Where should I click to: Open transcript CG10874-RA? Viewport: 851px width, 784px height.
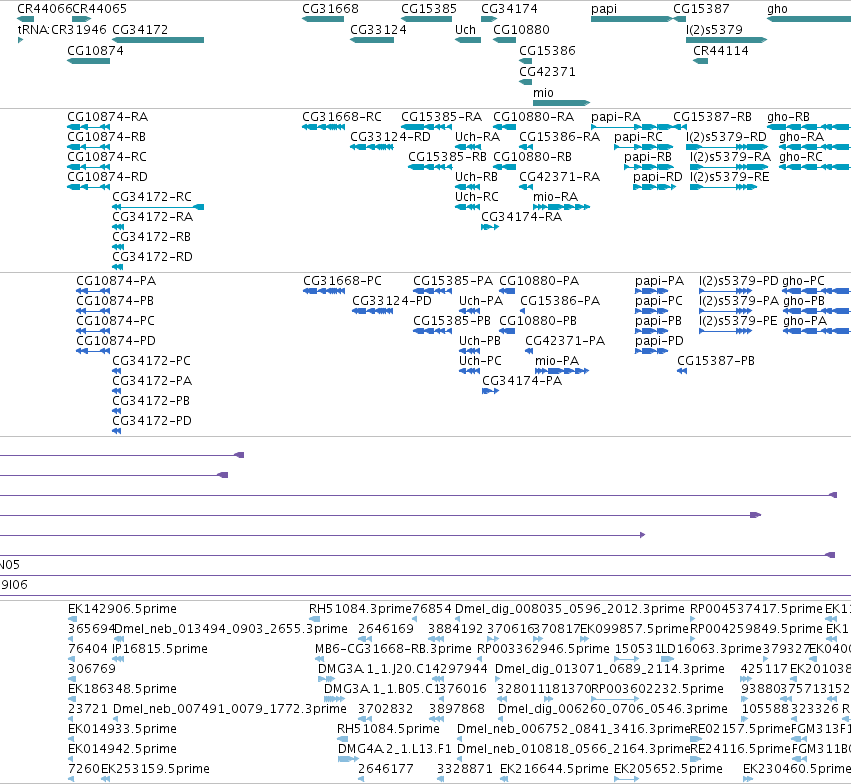tap(107, 117)
